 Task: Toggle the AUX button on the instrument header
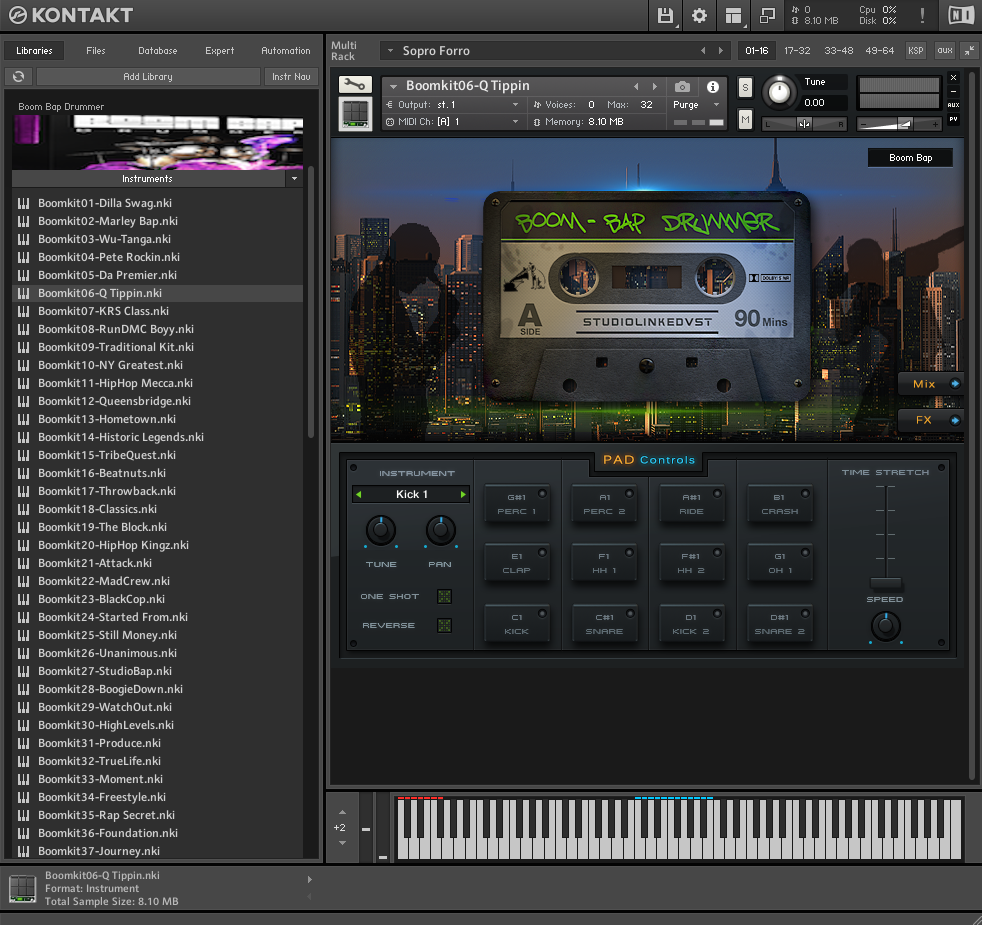click(x=953, y=105)
